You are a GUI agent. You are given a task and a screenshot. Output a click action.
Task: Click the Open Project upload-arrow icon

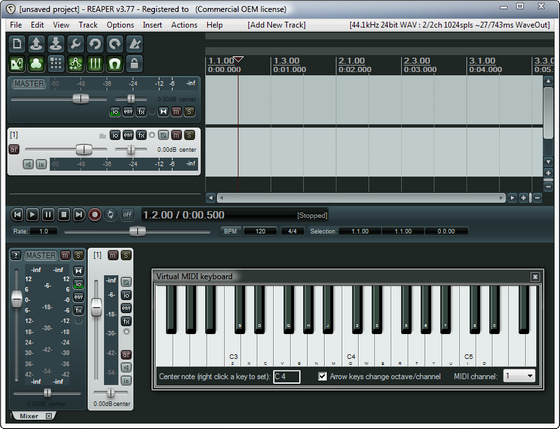(36, 44)
